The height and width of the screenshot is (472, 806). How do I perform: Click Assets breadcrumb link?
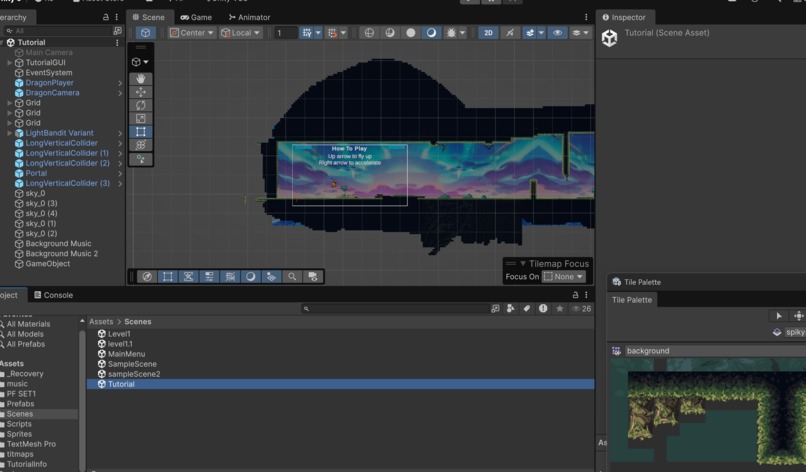coord(101,321)
